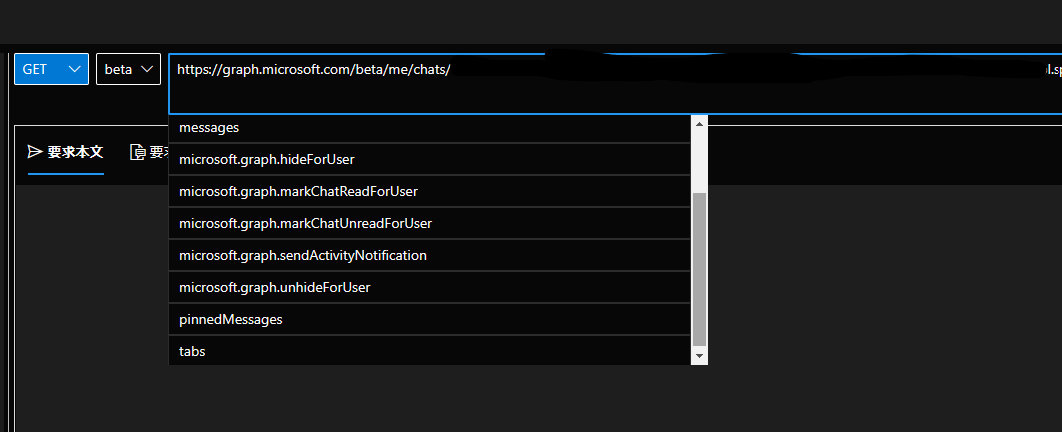The image size is (1062, 432).
Task: Select microsoft.graph.unhideForUser suggestion
Action: tap(429, 288)
